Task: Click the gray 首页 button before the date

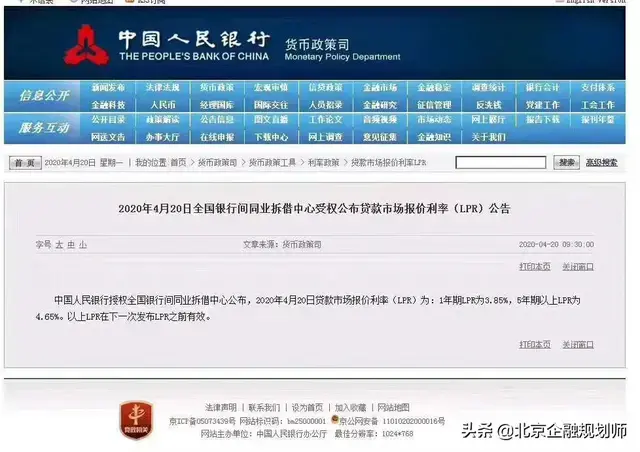Action: [25, 163]
